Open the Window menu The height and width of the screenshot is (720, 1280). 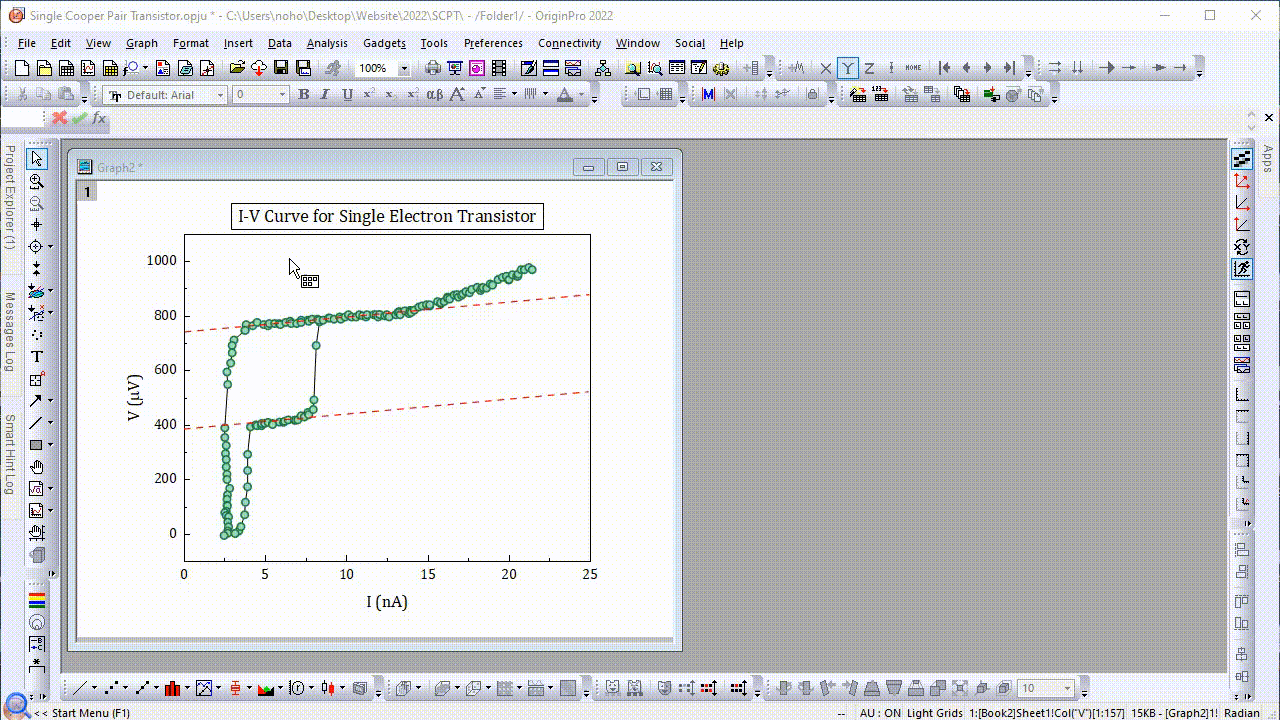tap(638, 43)
